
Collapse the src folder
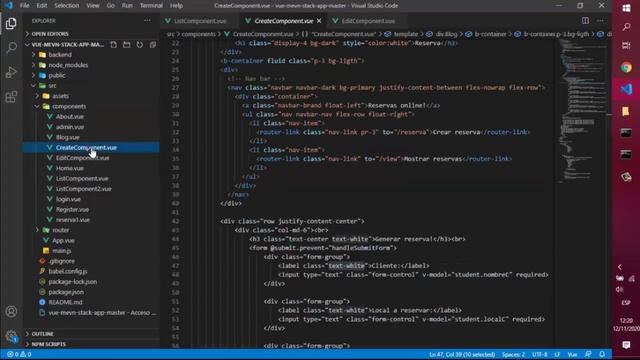52,86
